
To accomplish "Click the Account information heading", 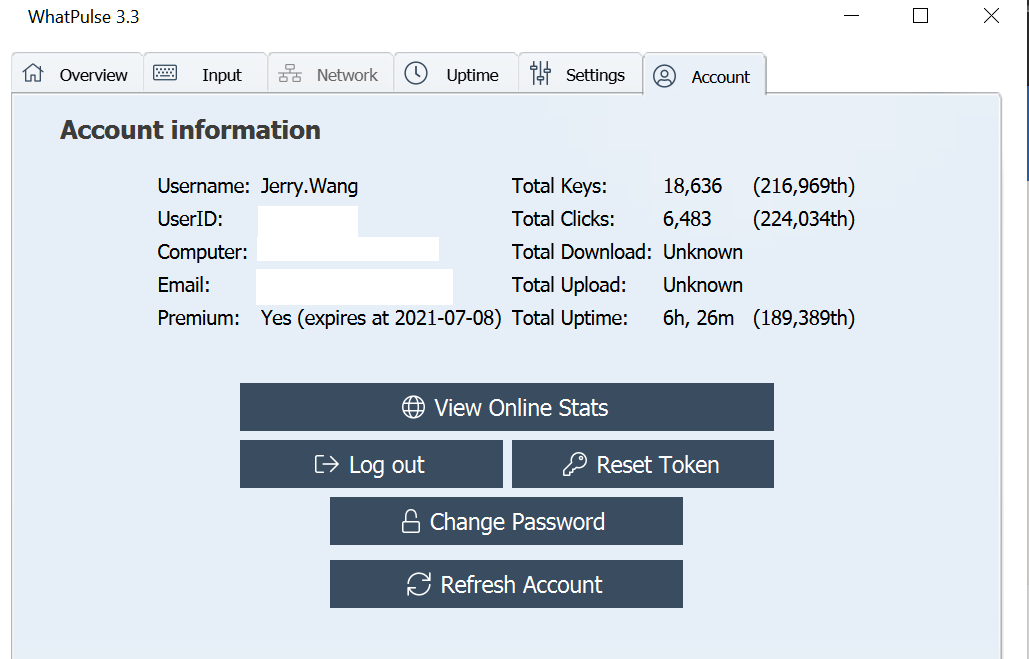I will click(x=190, y=130).
